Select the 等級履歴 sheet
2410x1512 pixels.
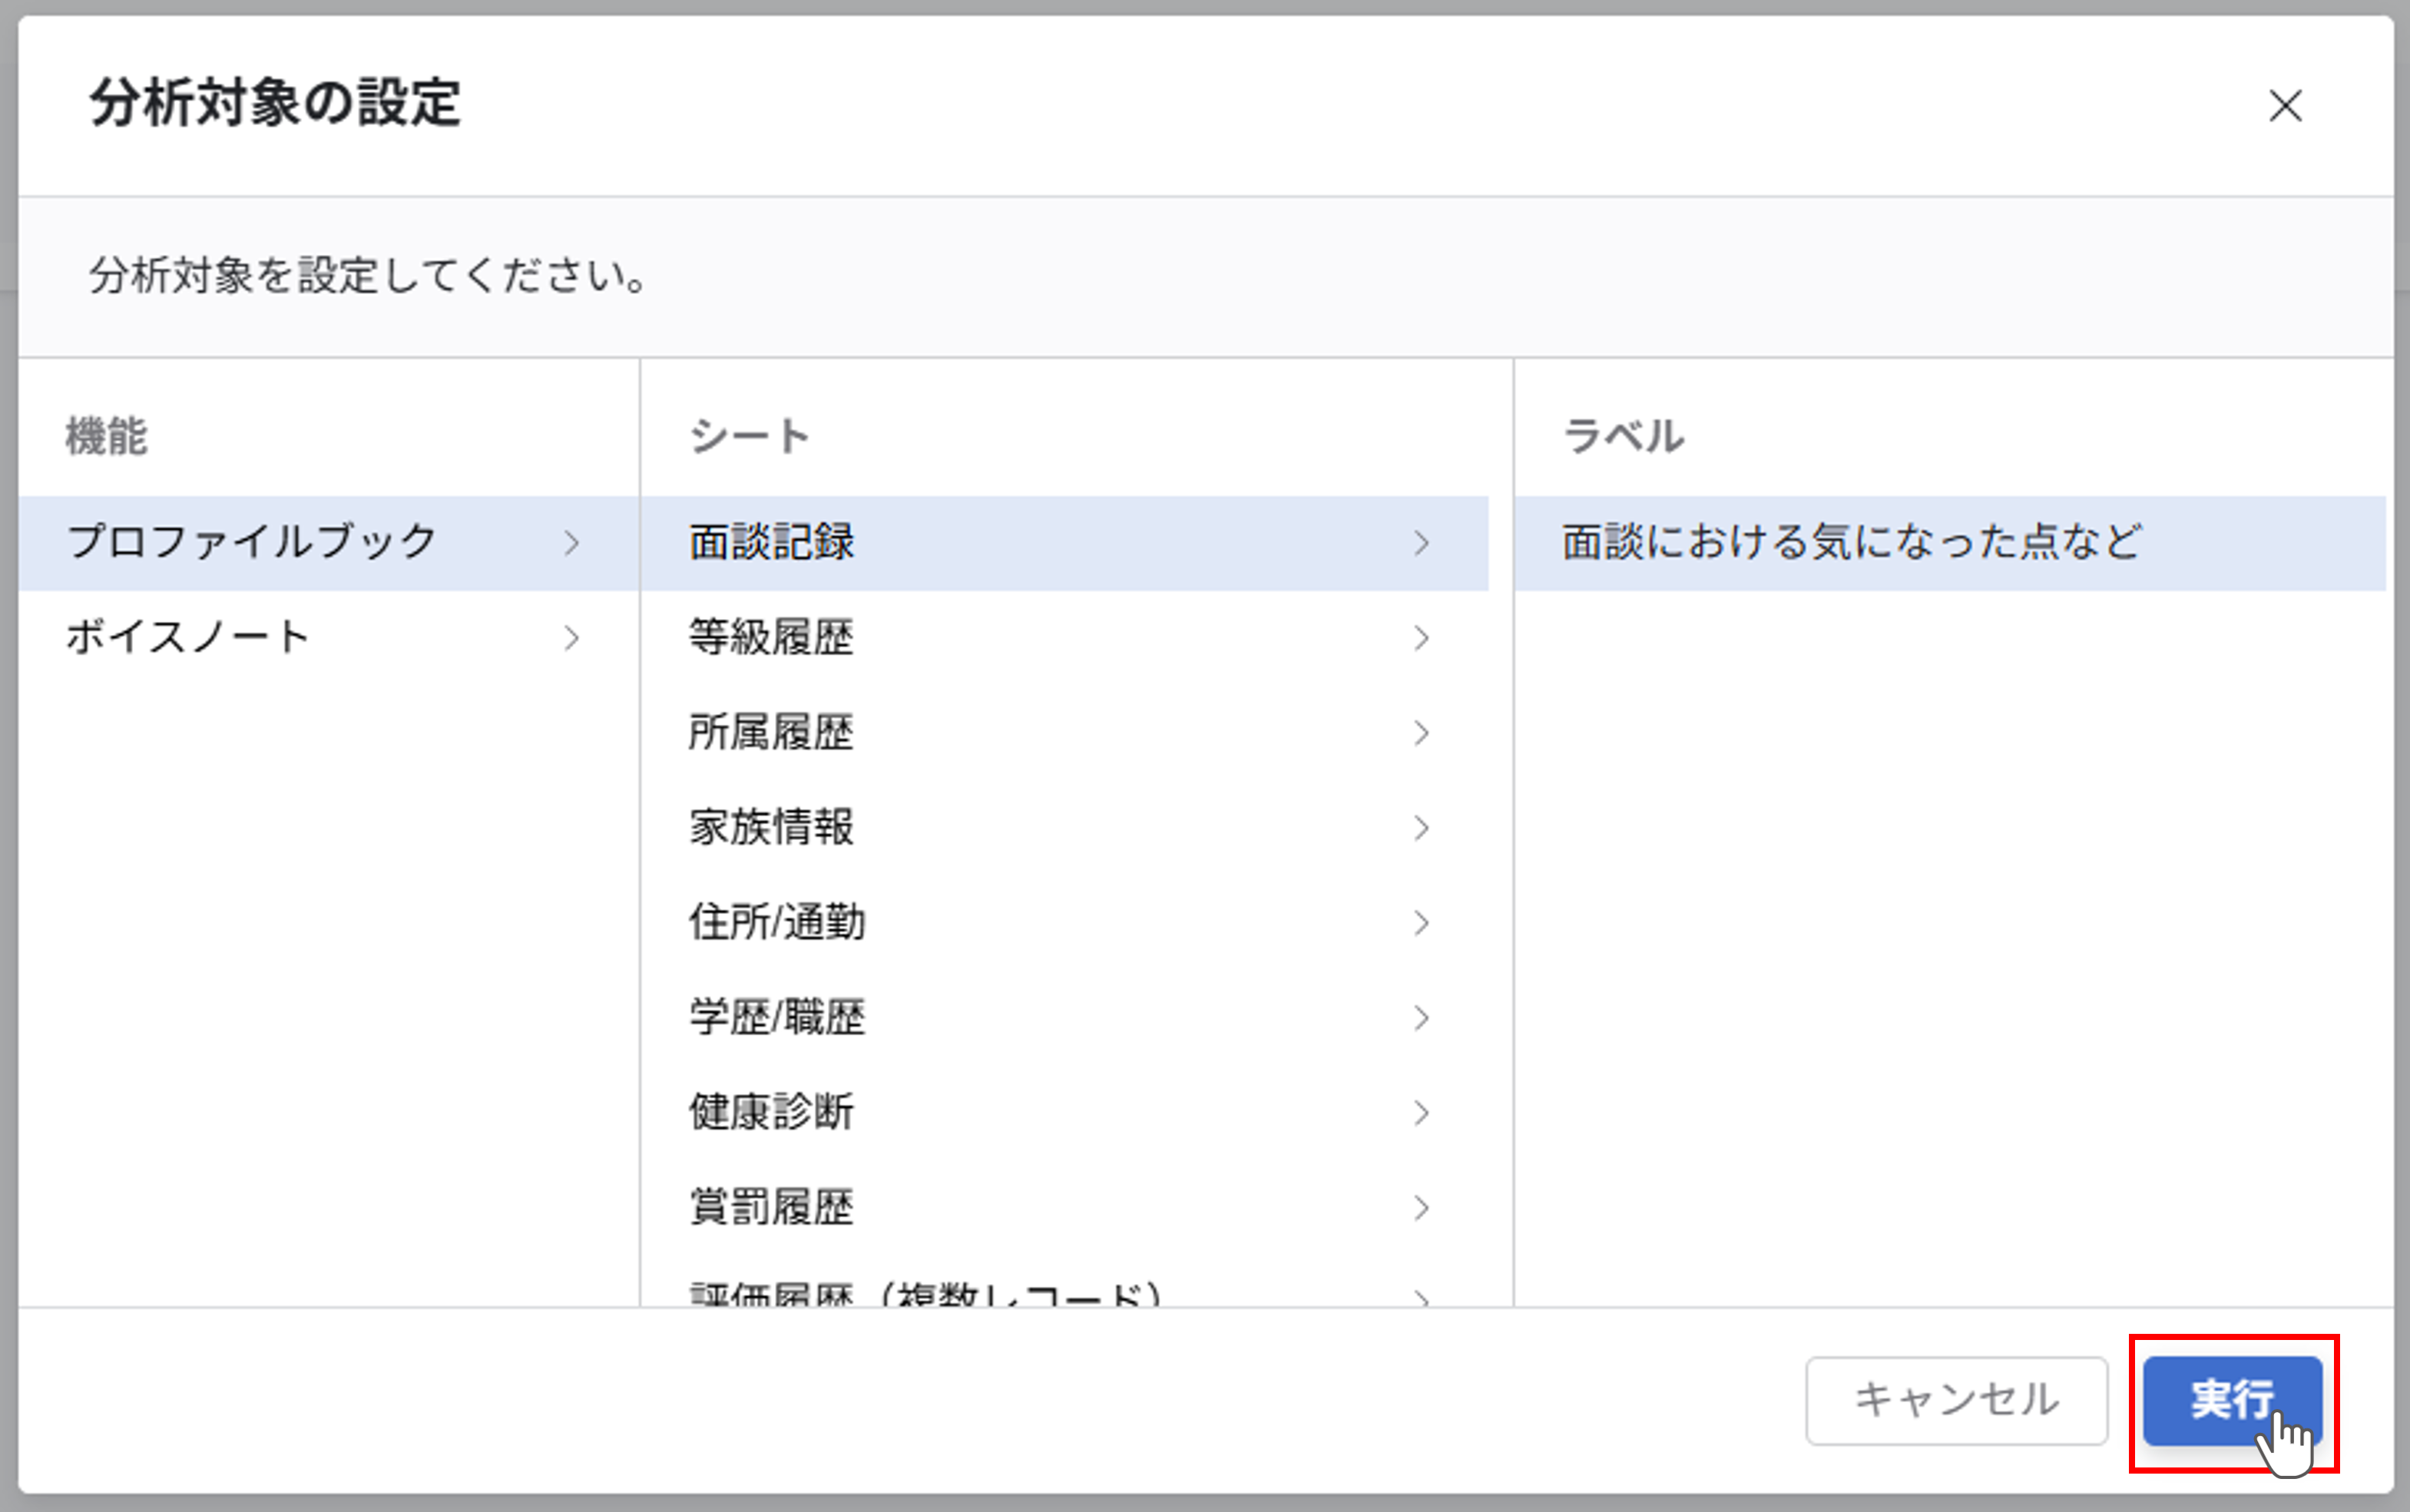point(770,637)
